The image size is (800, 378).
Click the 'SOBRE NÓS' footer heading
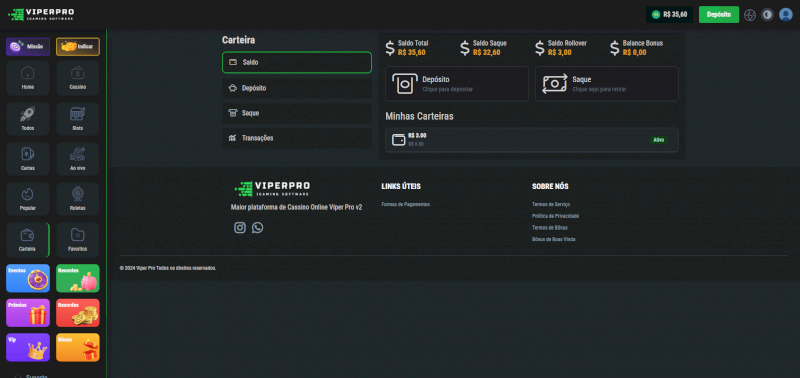click(x=550, y=186)
